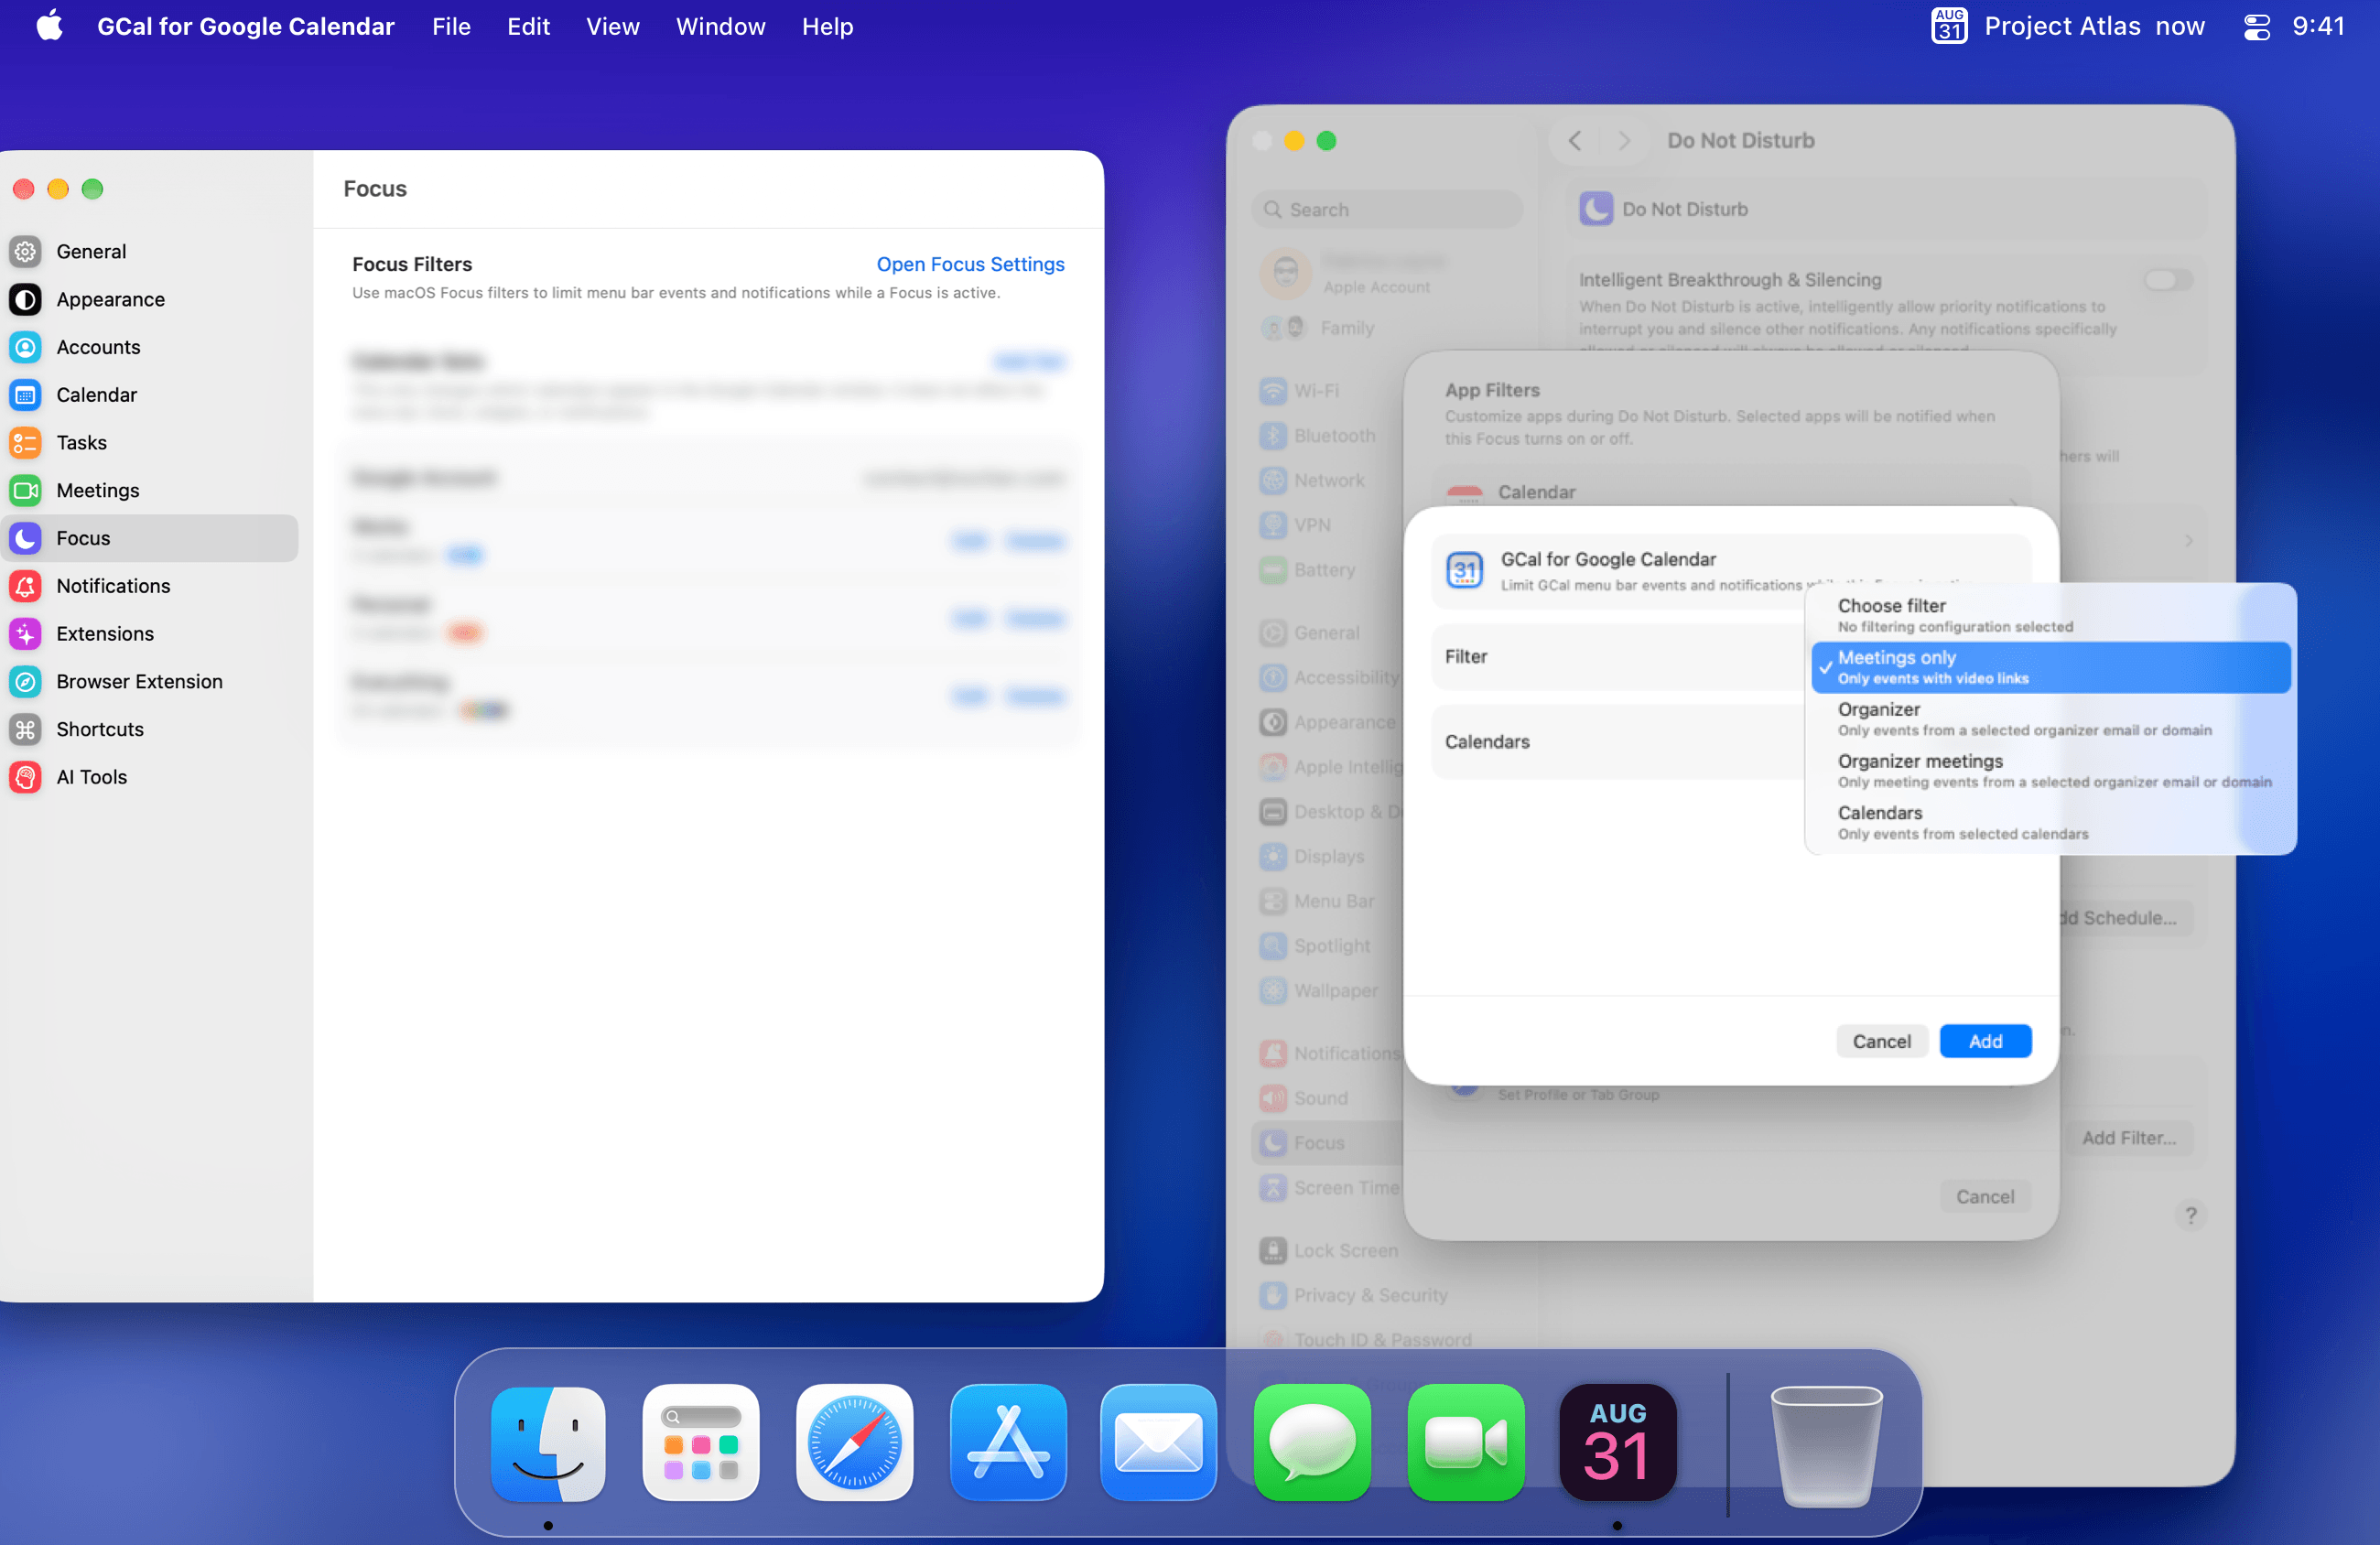2380x1545 pixels.
Task: Open Spotlight in System Settings sidebar
Action: (x=1316, y=945)
